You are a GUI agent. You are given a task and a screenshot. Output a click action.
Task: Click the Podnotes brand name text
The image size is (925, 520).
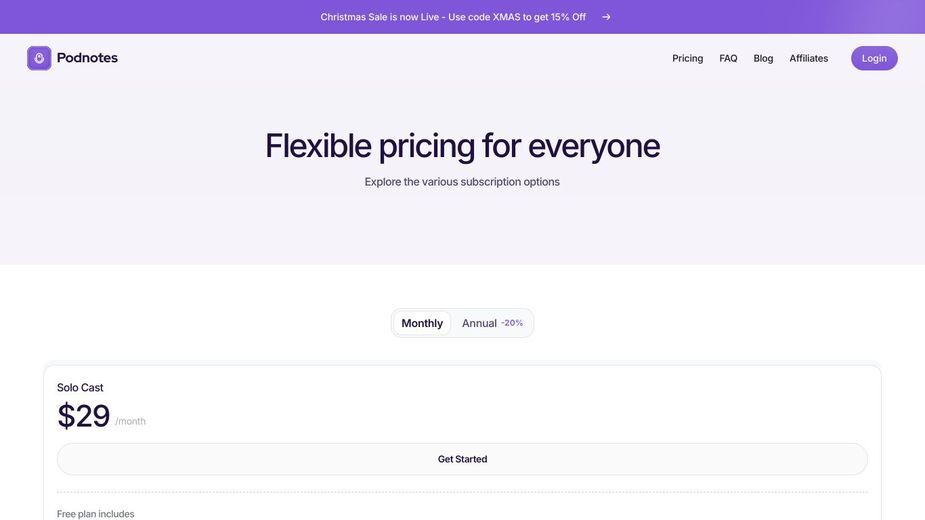(87, 58)
